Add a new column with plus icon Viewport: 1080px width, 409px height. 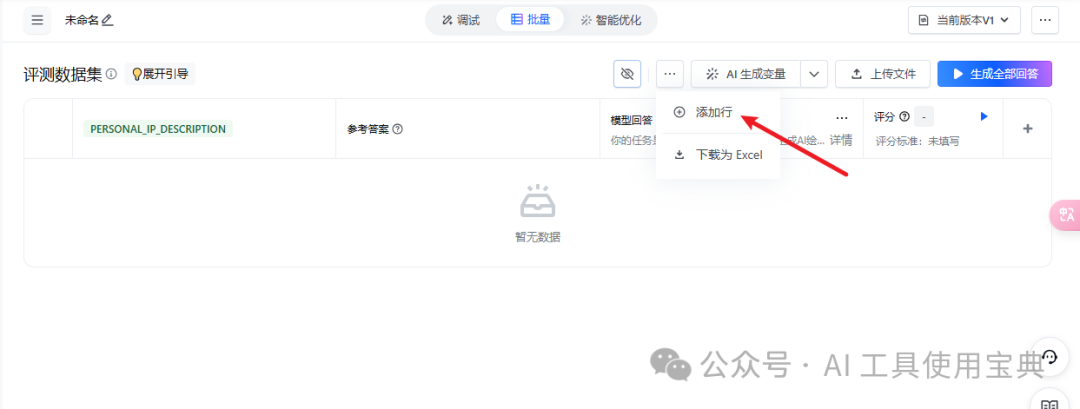point(1028,128)
